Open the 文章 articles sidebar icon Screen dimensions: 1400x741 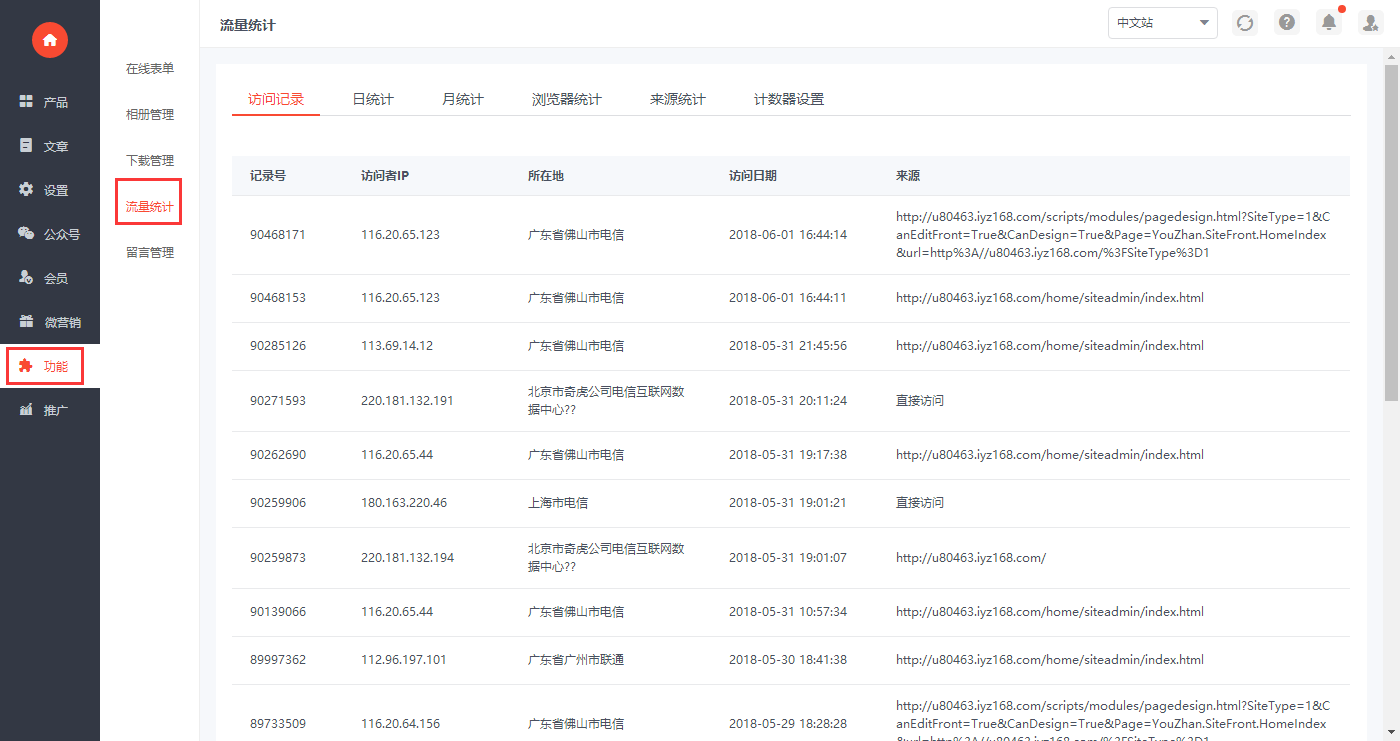click(26, 145)
